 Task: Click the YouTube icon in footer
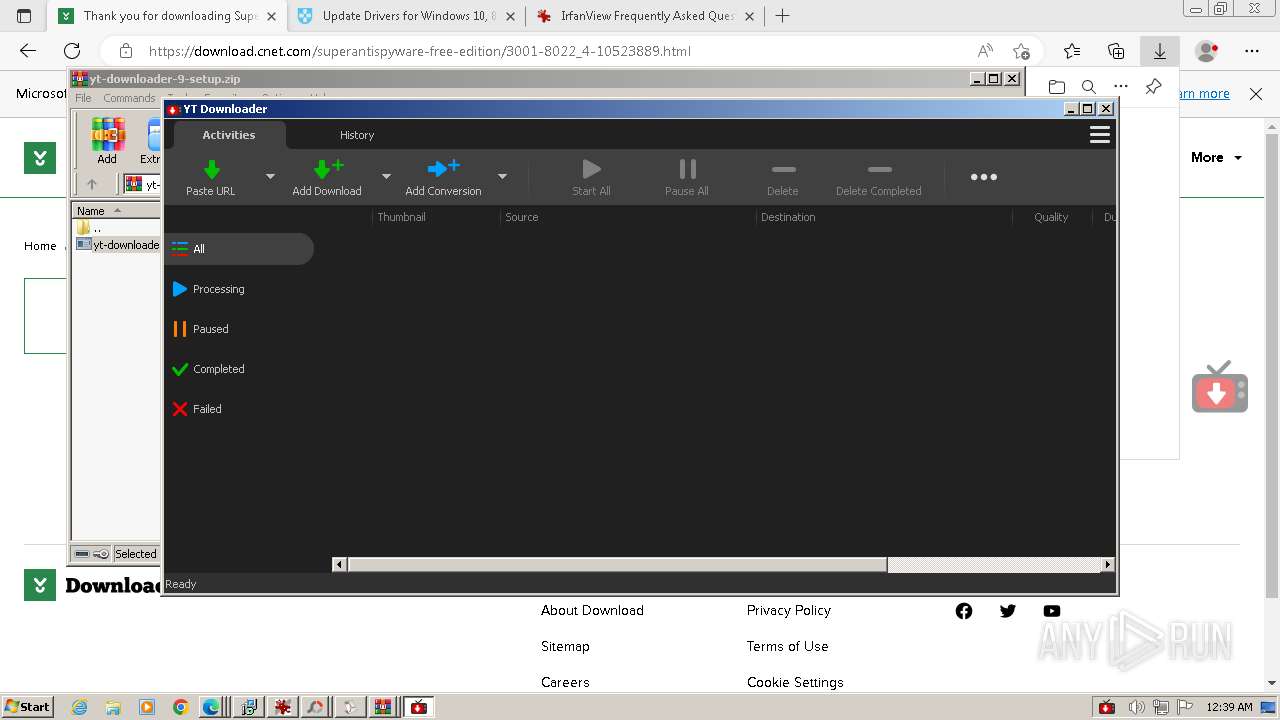click(x=1052, y=611)
